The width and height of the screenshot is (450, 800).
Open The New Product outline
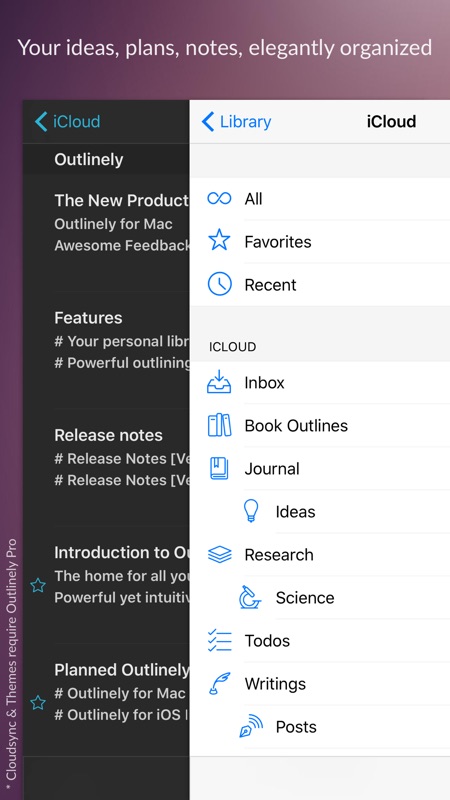tap(106, 223)
